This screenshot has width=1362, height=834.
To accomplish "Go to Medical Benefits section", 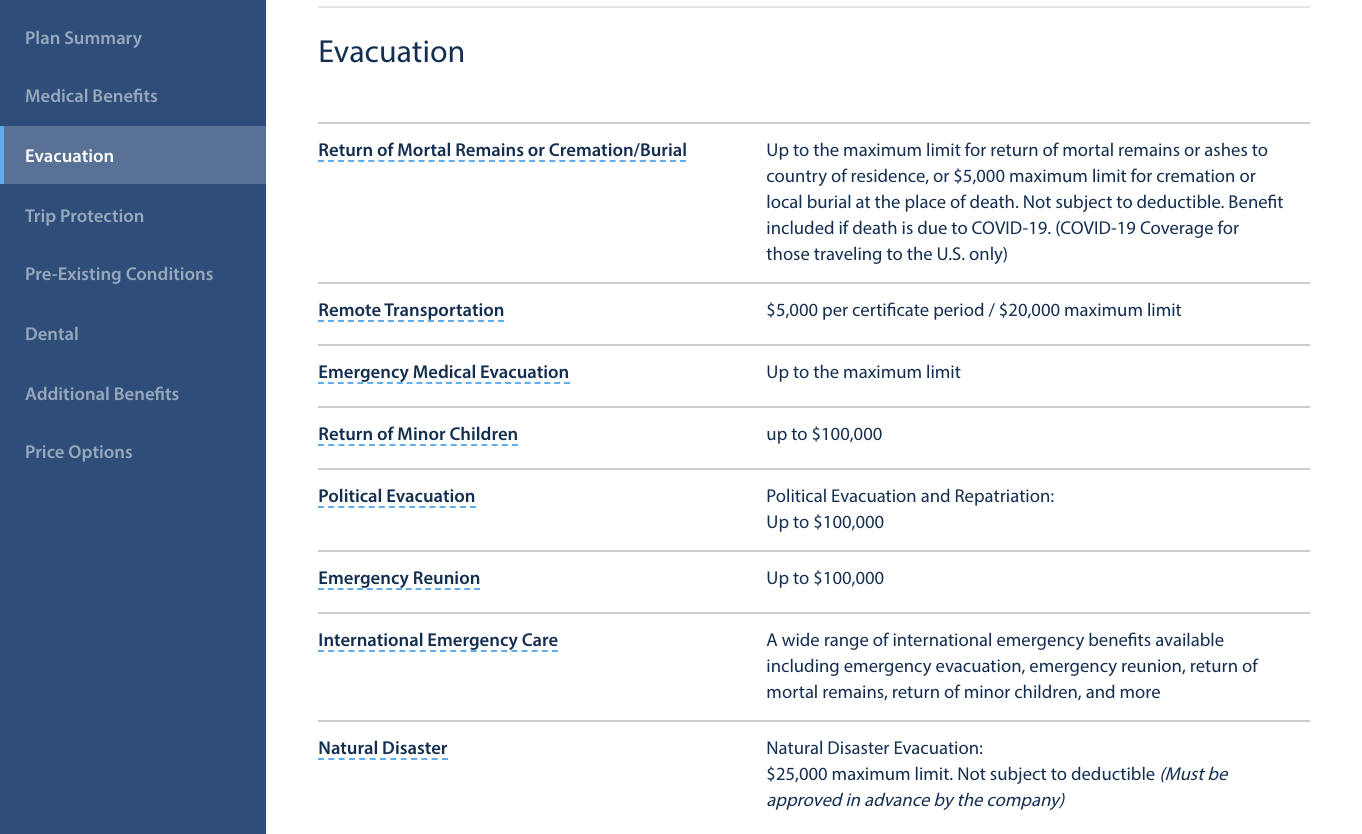I will click(x=91, y=96).
